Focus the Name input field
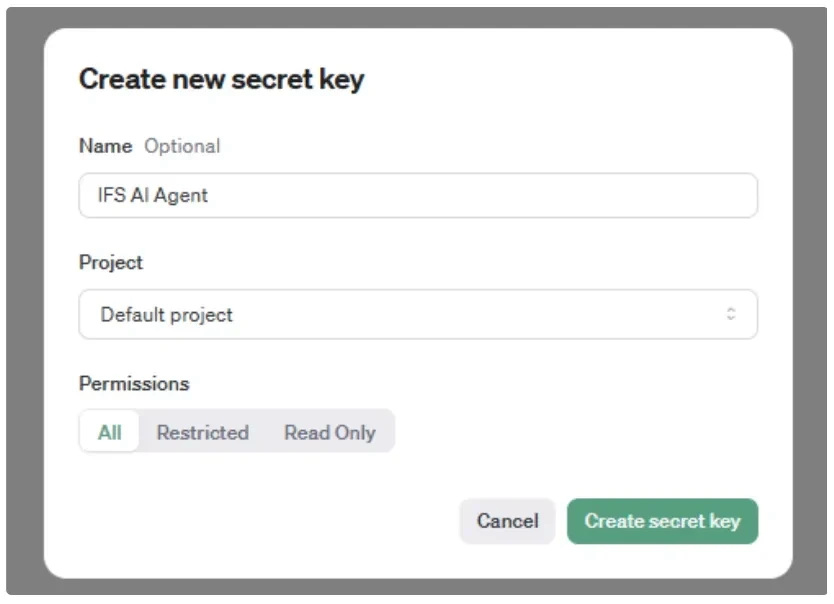The width and height of the screenshot is (834, 604). point(418,195)
